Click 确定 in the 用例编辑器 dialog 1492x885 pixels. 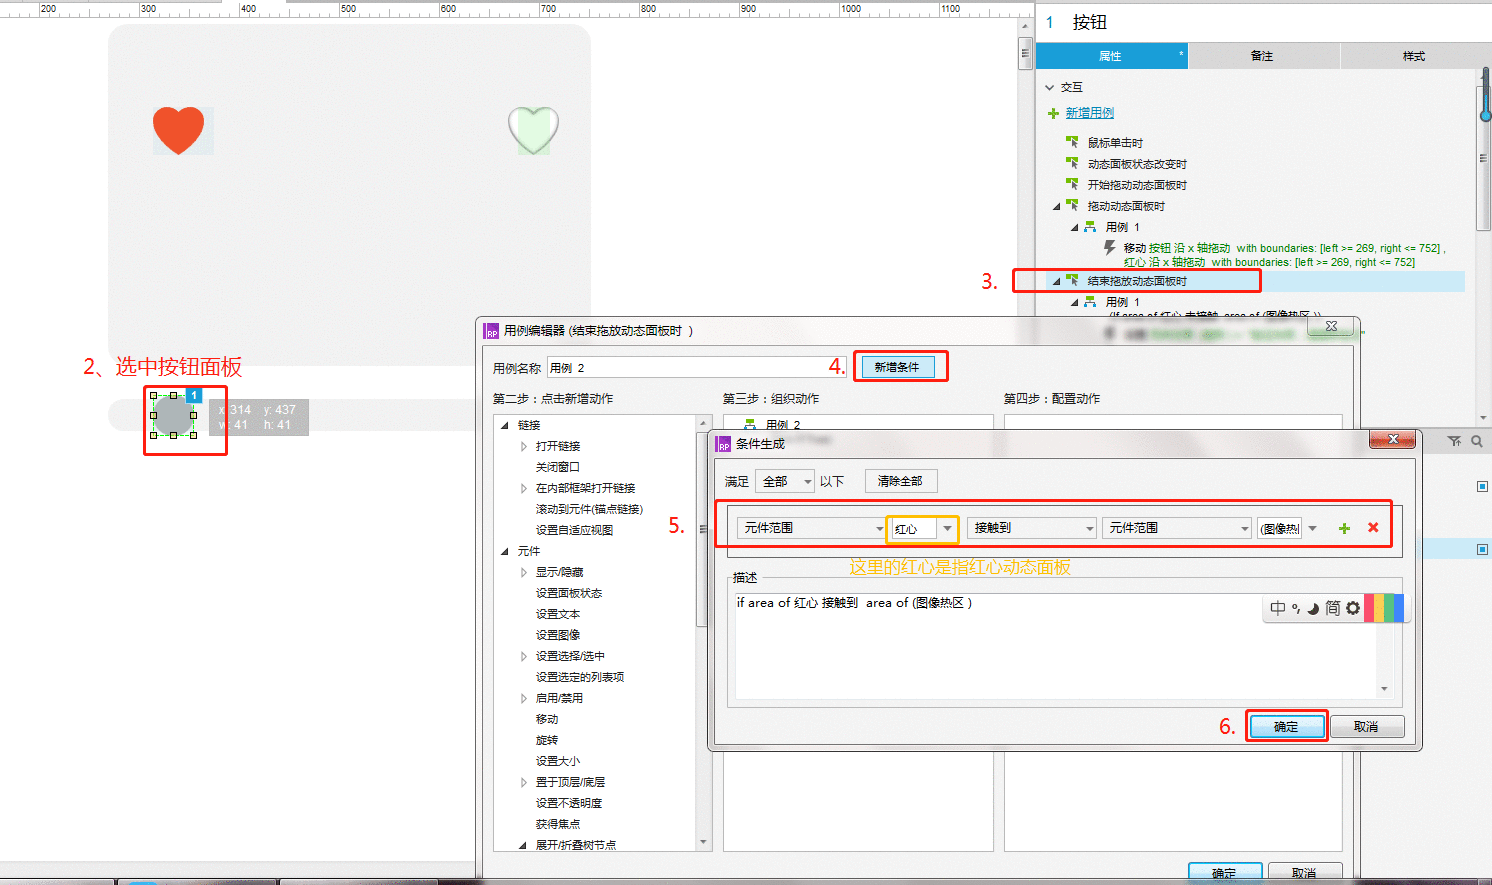click(1225, 873)
